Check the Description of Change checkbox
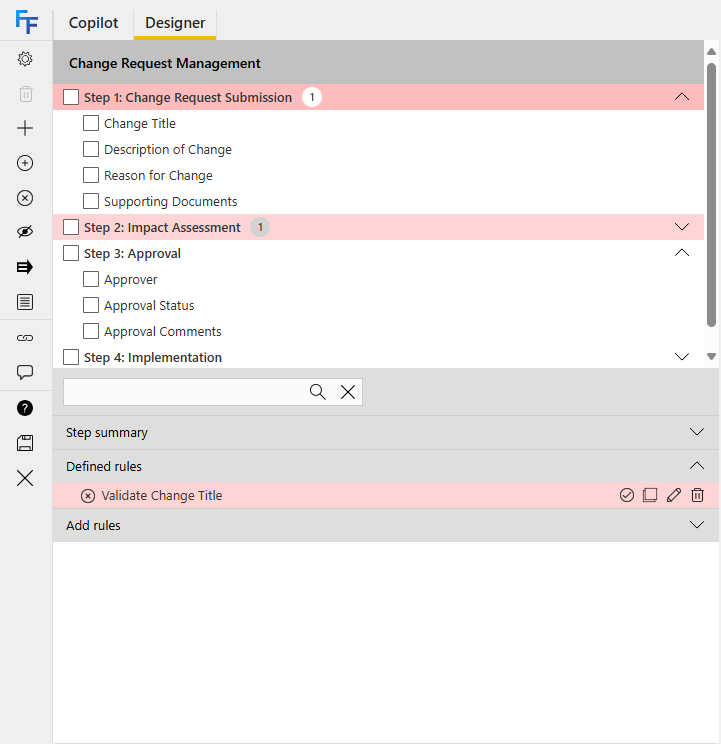Viewport: 721px width, 744px height. click(91, 149)
